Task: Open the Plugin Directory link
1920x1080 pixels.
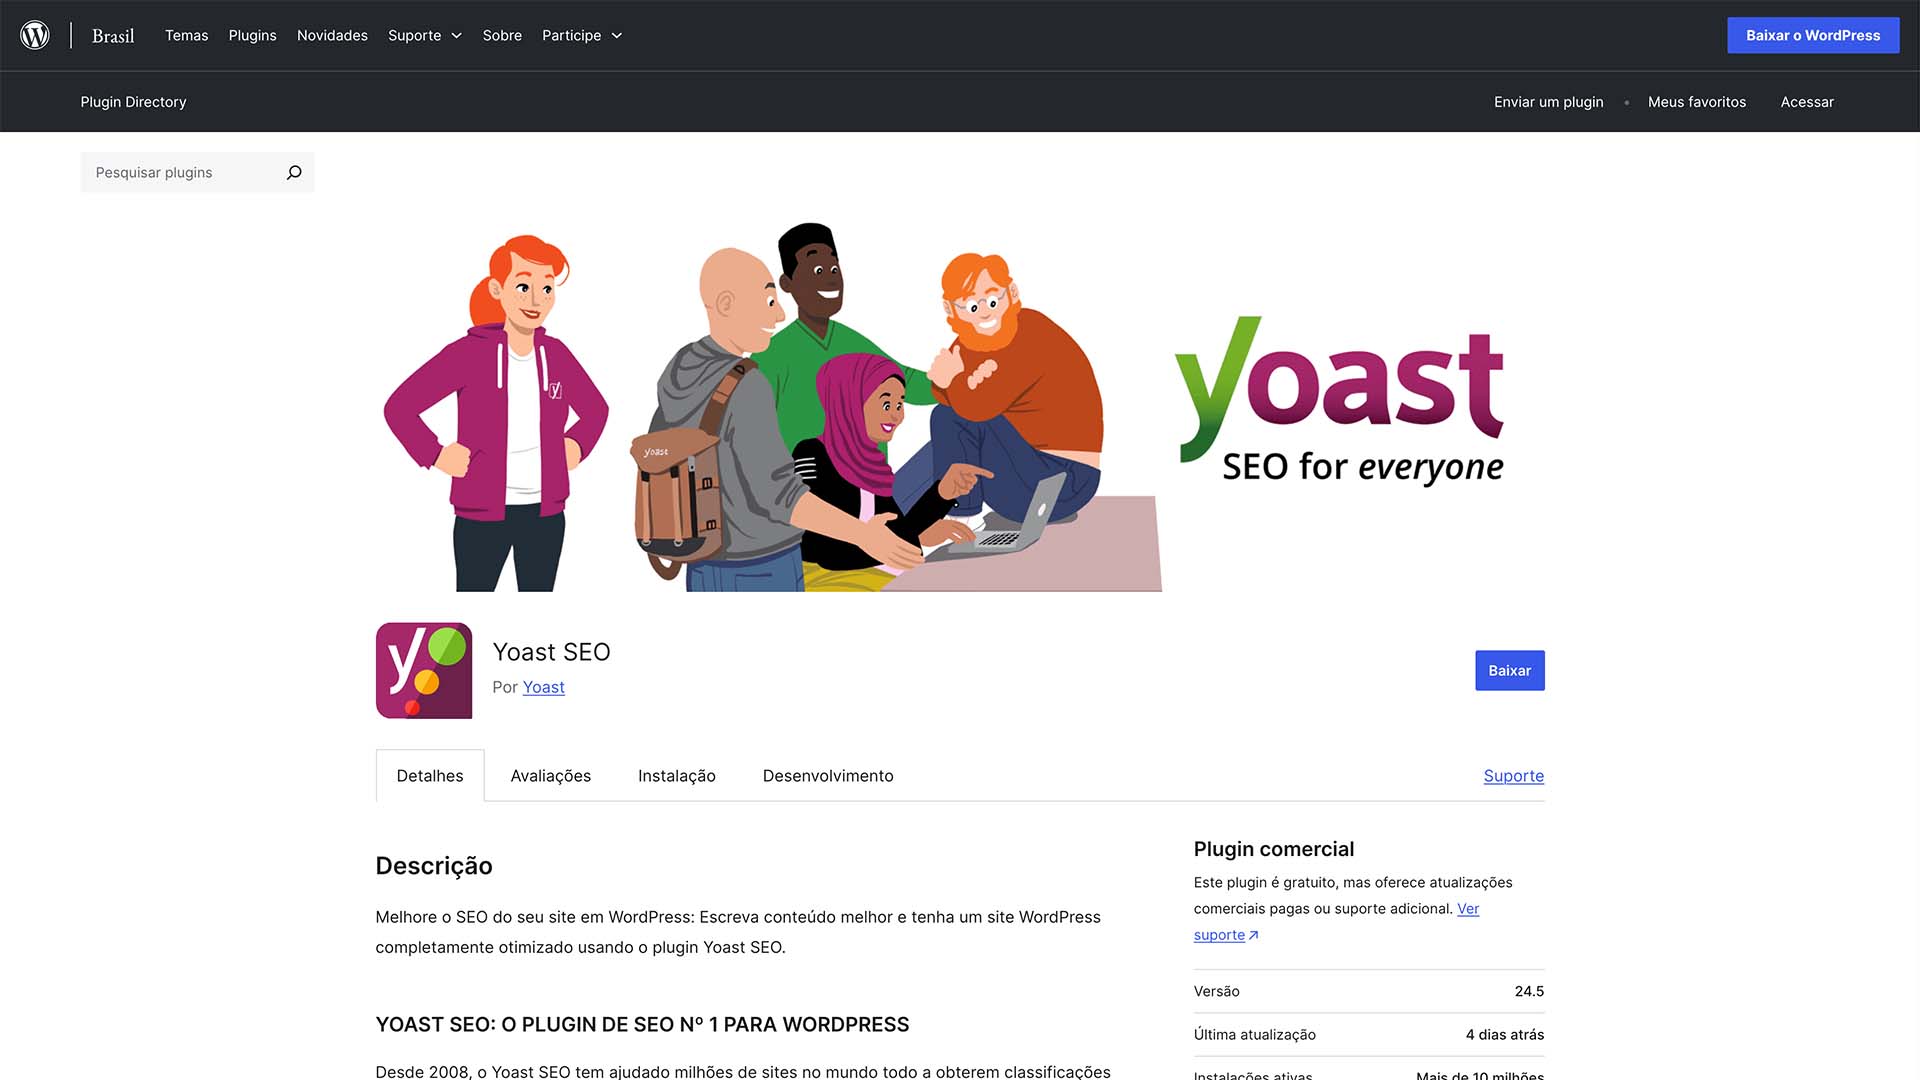Action: pyautogui.click(x=133, y=102)
